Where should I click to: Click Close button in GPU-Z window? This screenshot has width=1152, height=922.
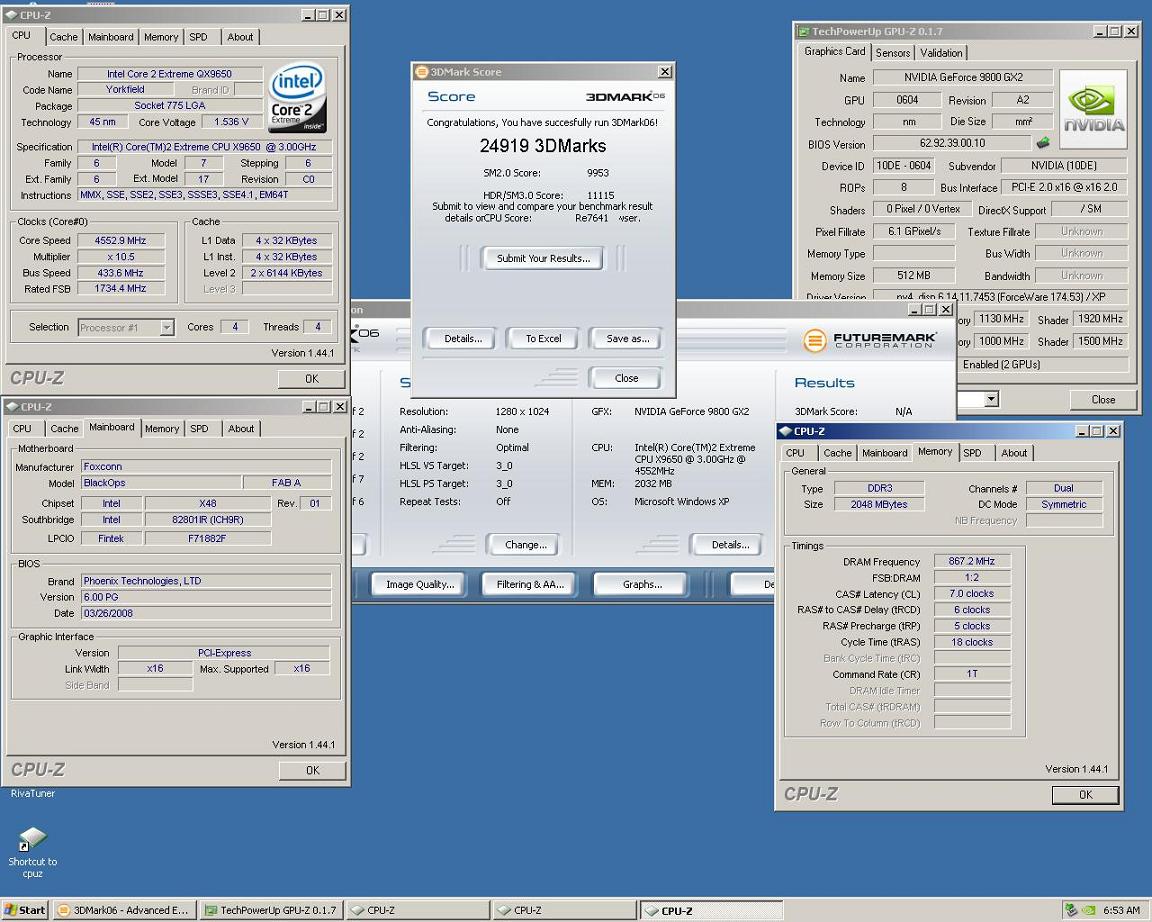coord(1103,400)
